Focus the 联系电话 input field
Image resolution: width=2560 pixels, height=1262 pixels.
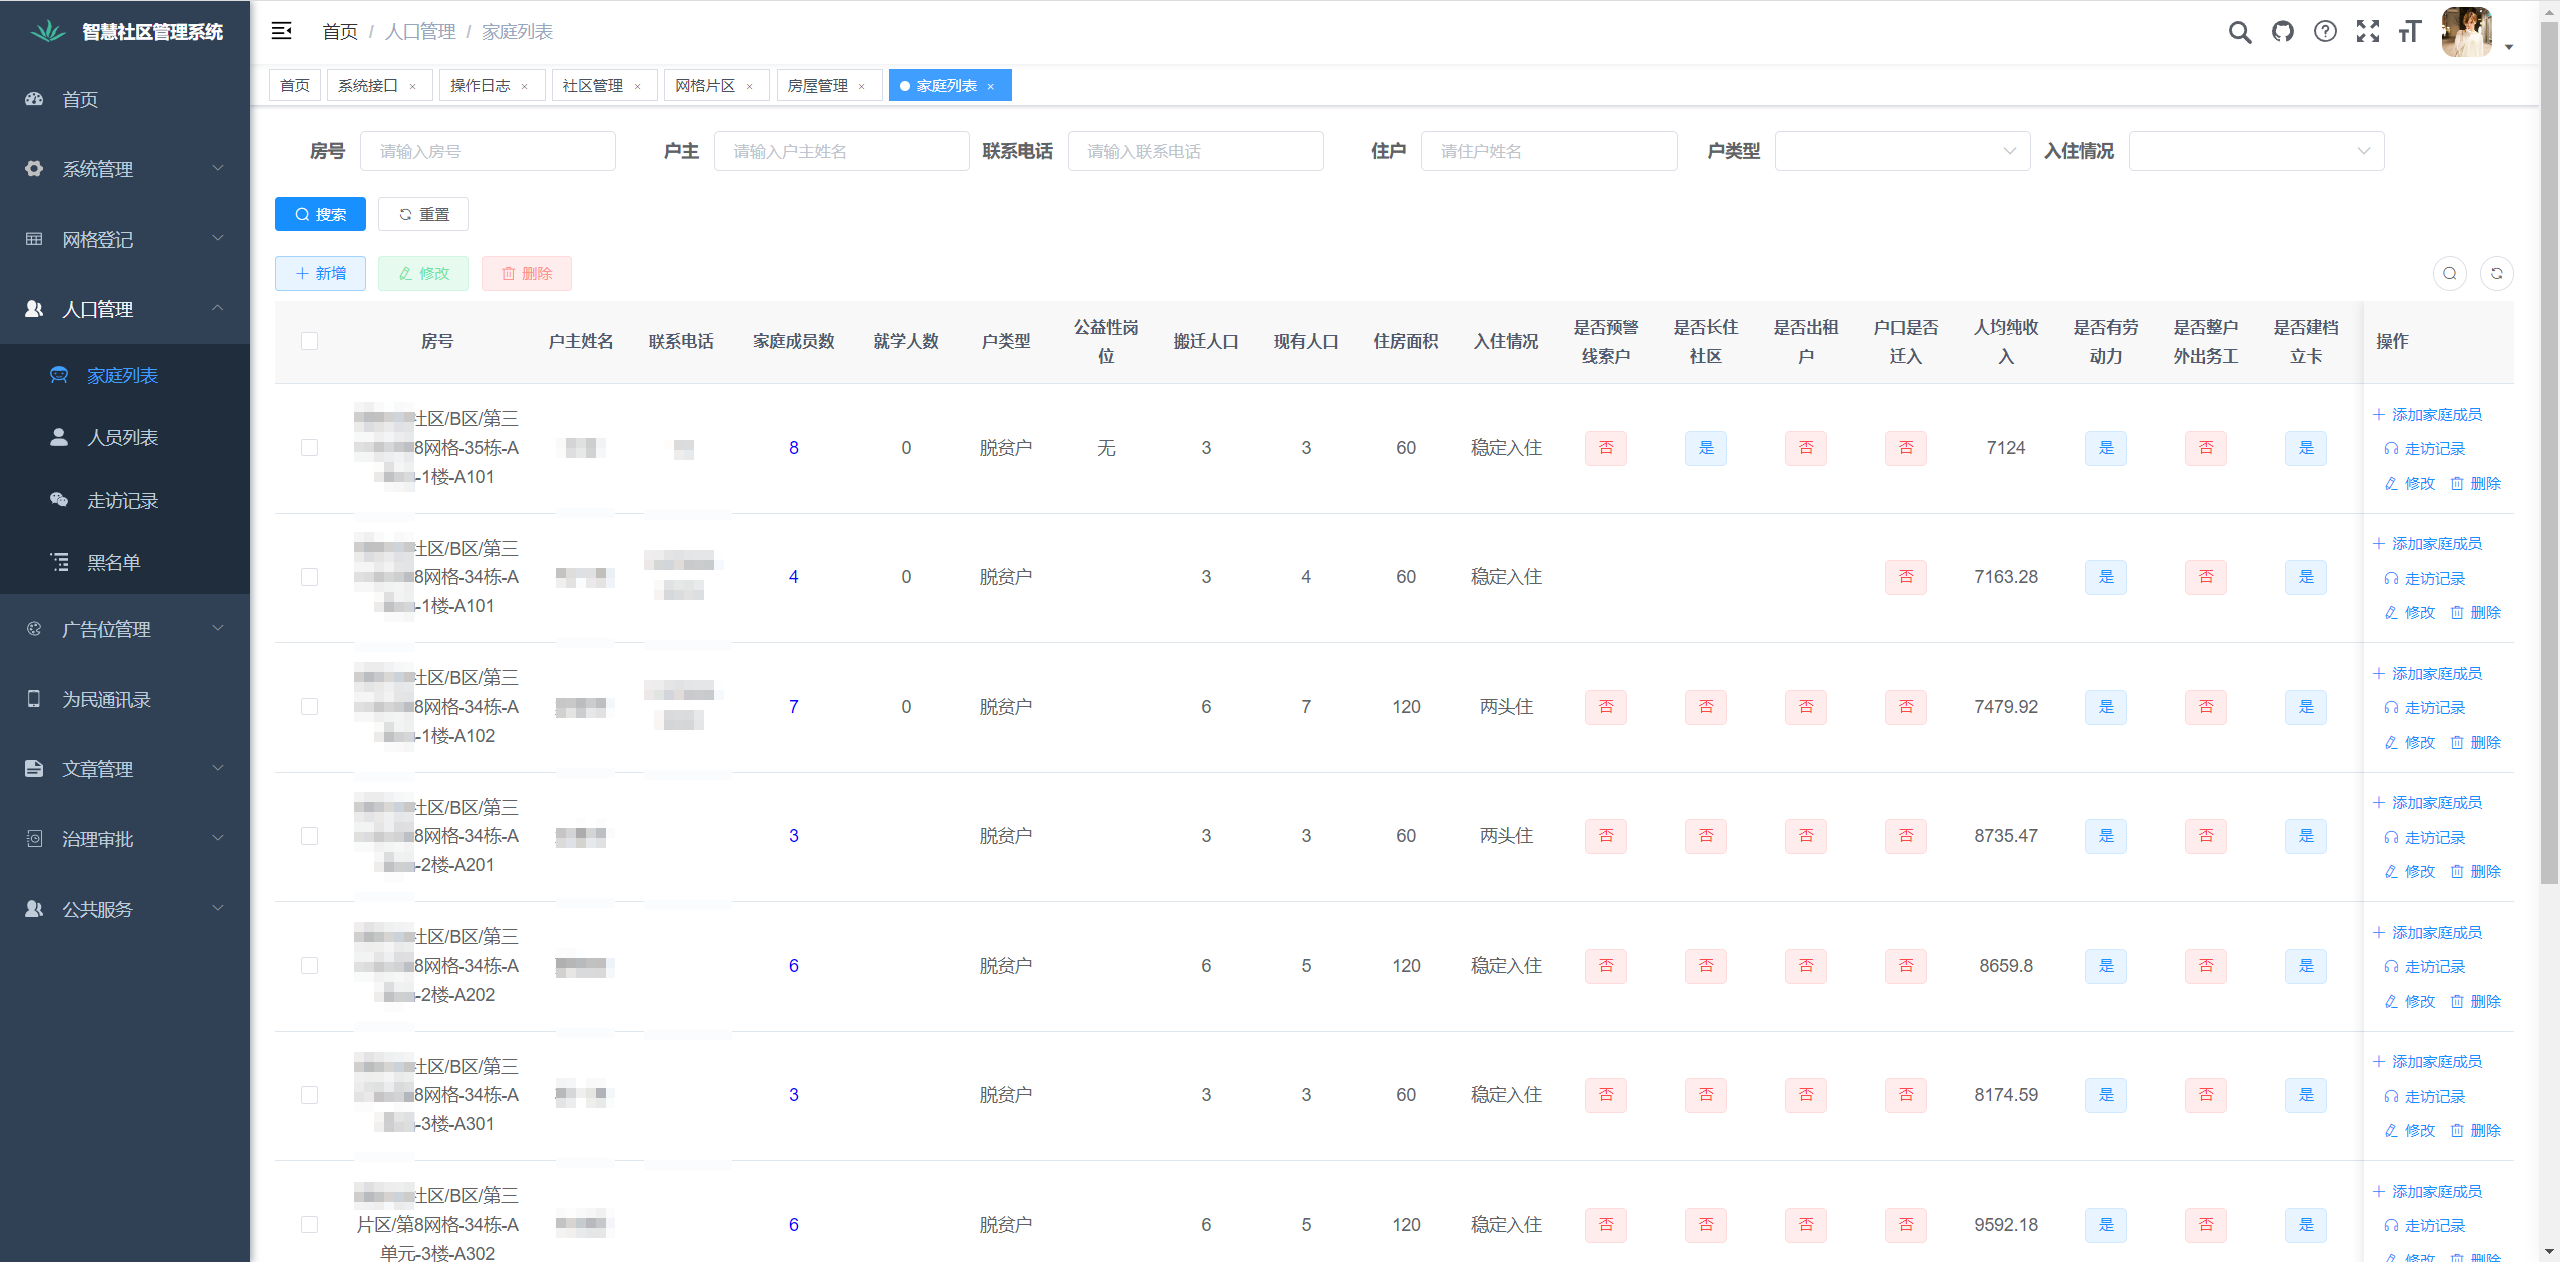click(1196, 151)
